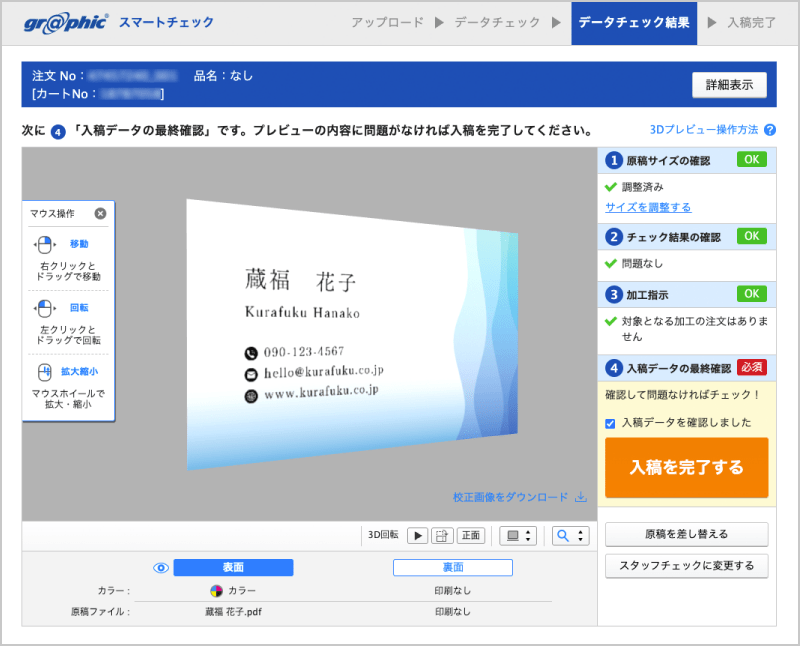Play the 3D rotation animation

tap(418, 535)
